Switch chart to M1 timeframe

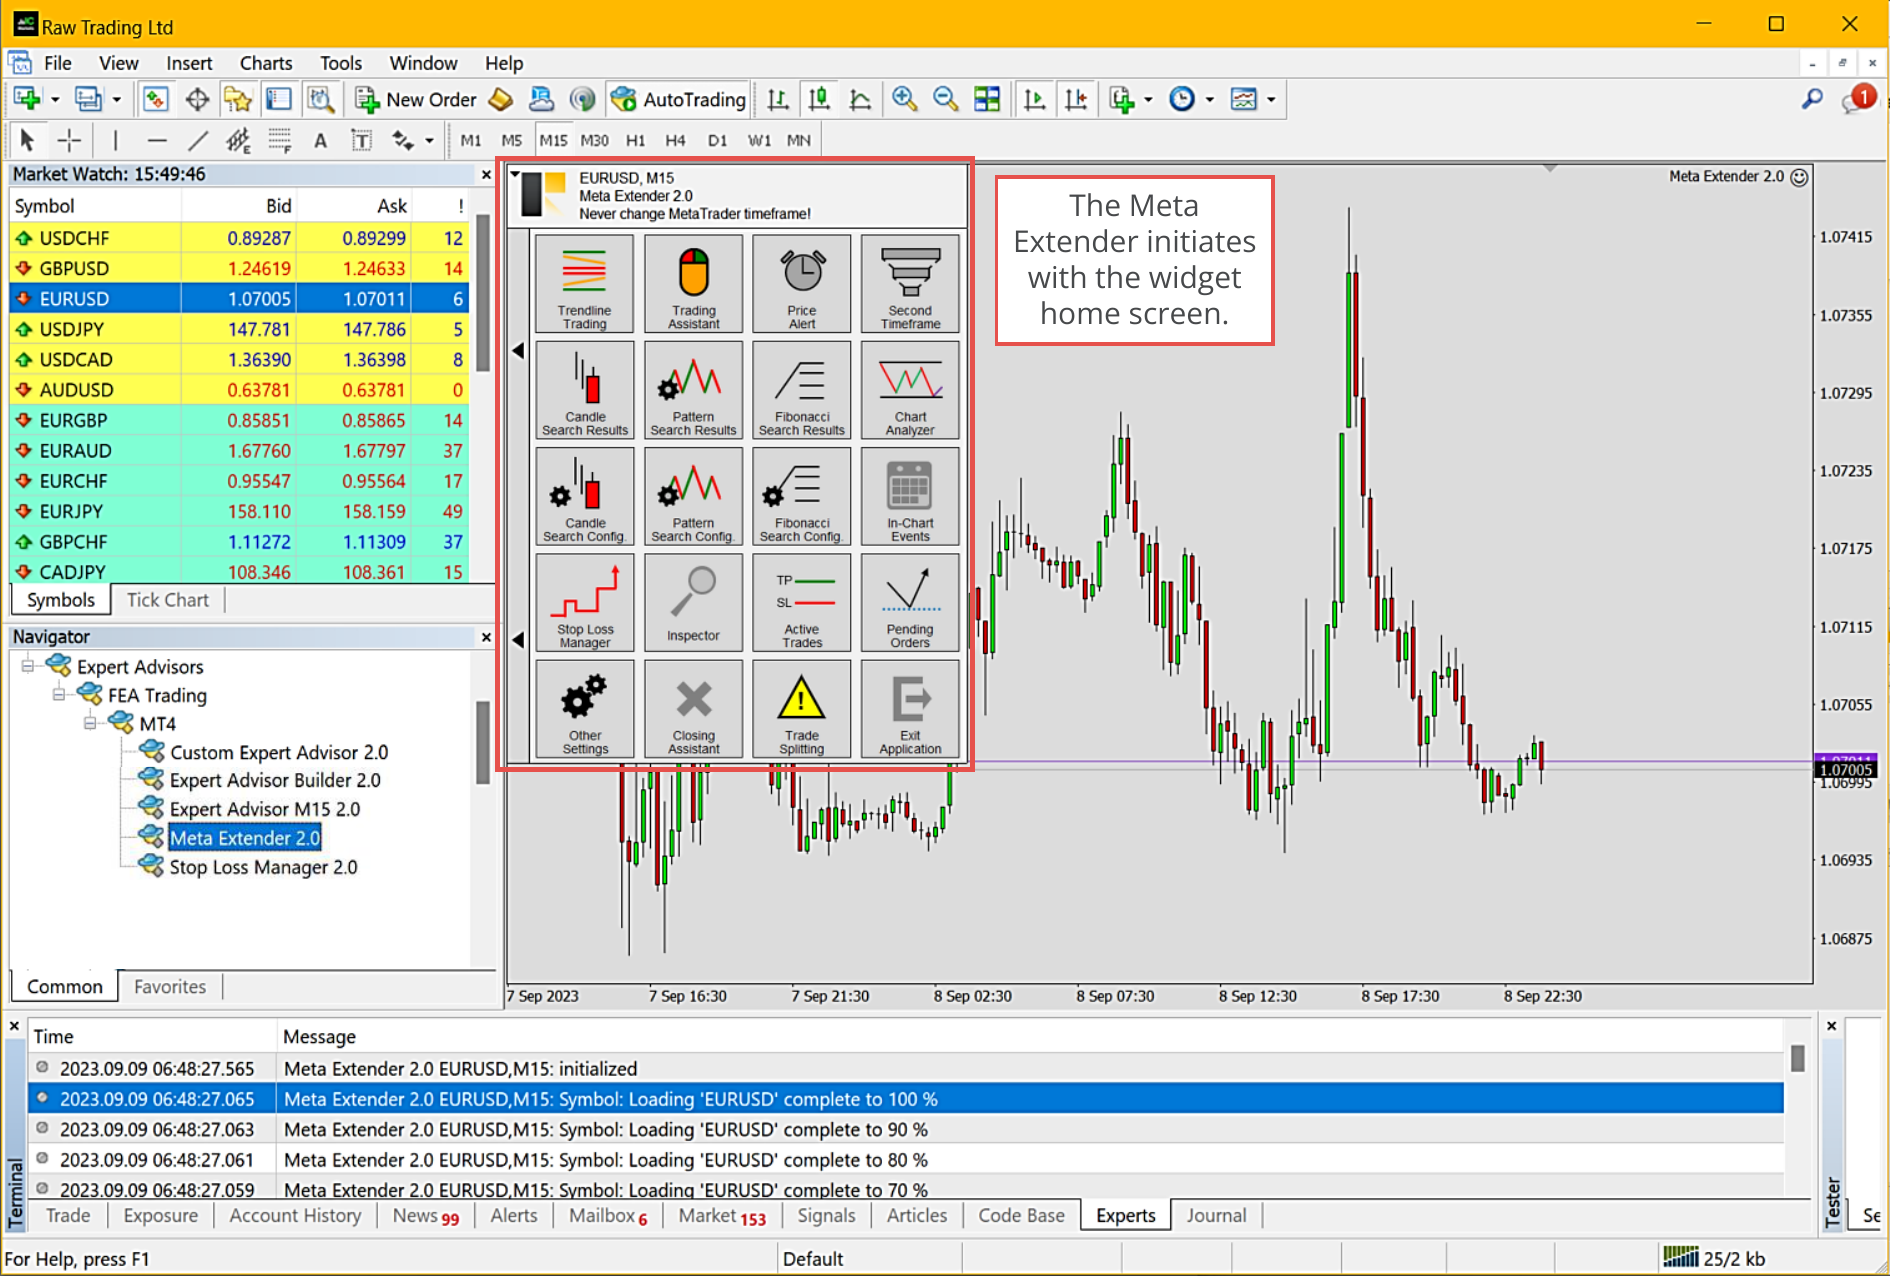(471, 140)
